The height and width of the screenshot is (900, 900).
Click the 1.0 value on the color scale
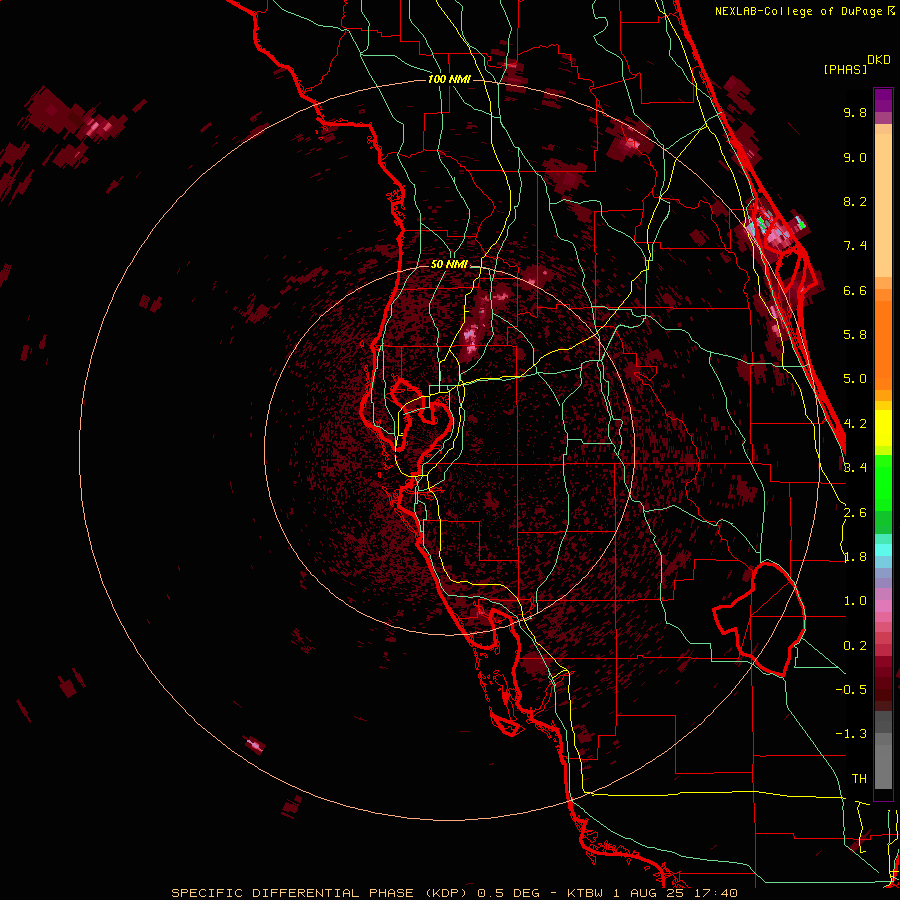pos(855,601)
